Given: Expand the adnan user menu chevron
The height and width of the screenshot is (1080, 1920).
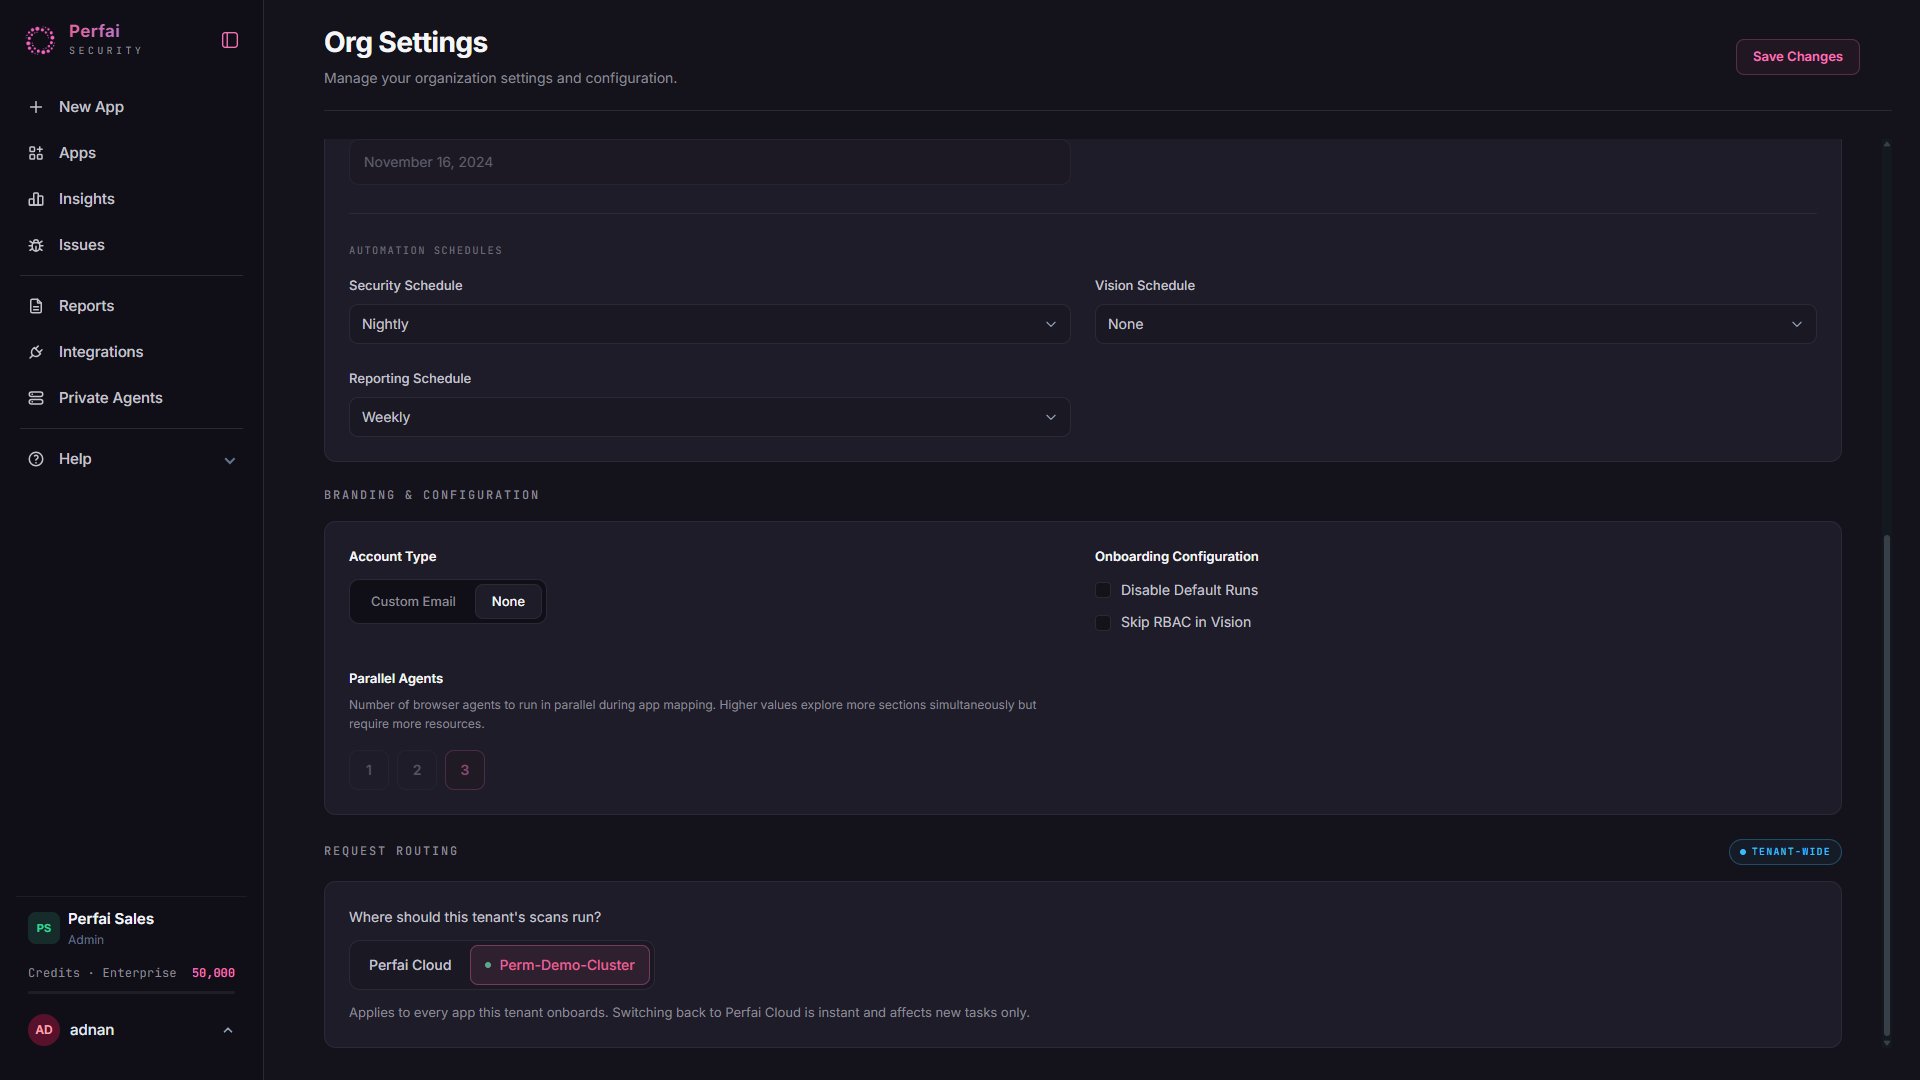Looking at the screenshot, I should tap(228, 1030).
